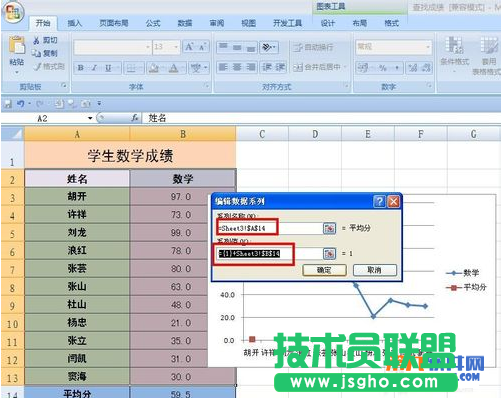
Task: Click the Undo arrow icon
Action: tap(20, 104)
